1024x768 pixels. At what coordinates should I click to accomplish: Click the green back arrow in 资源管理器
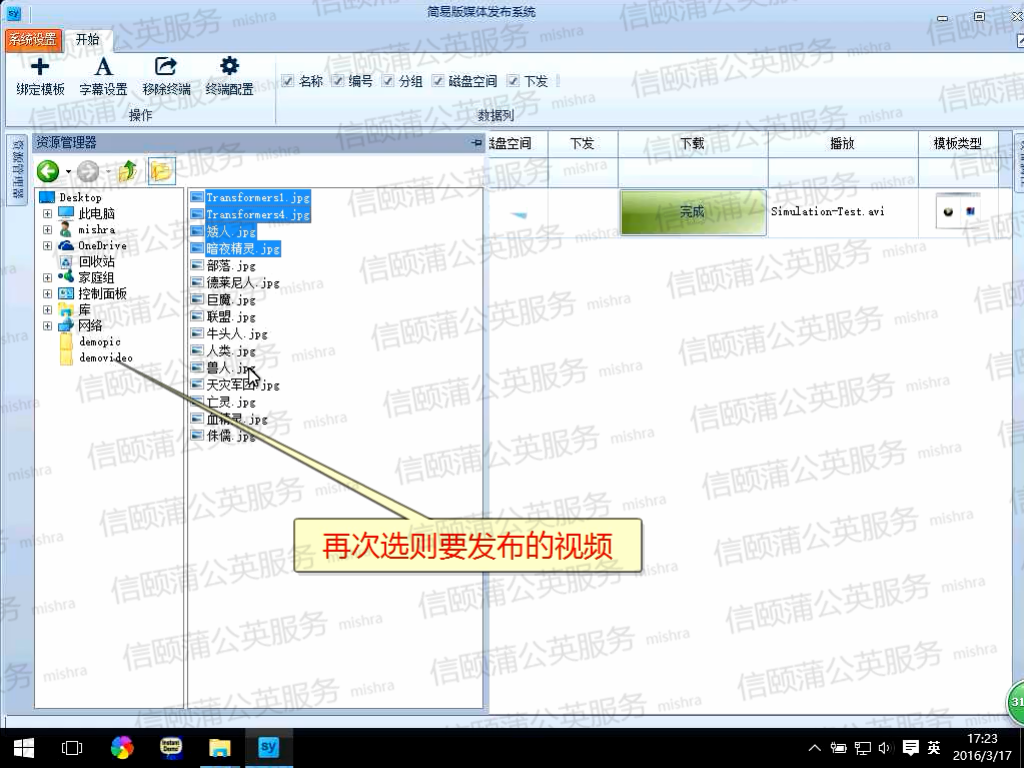tap(48, 171)
